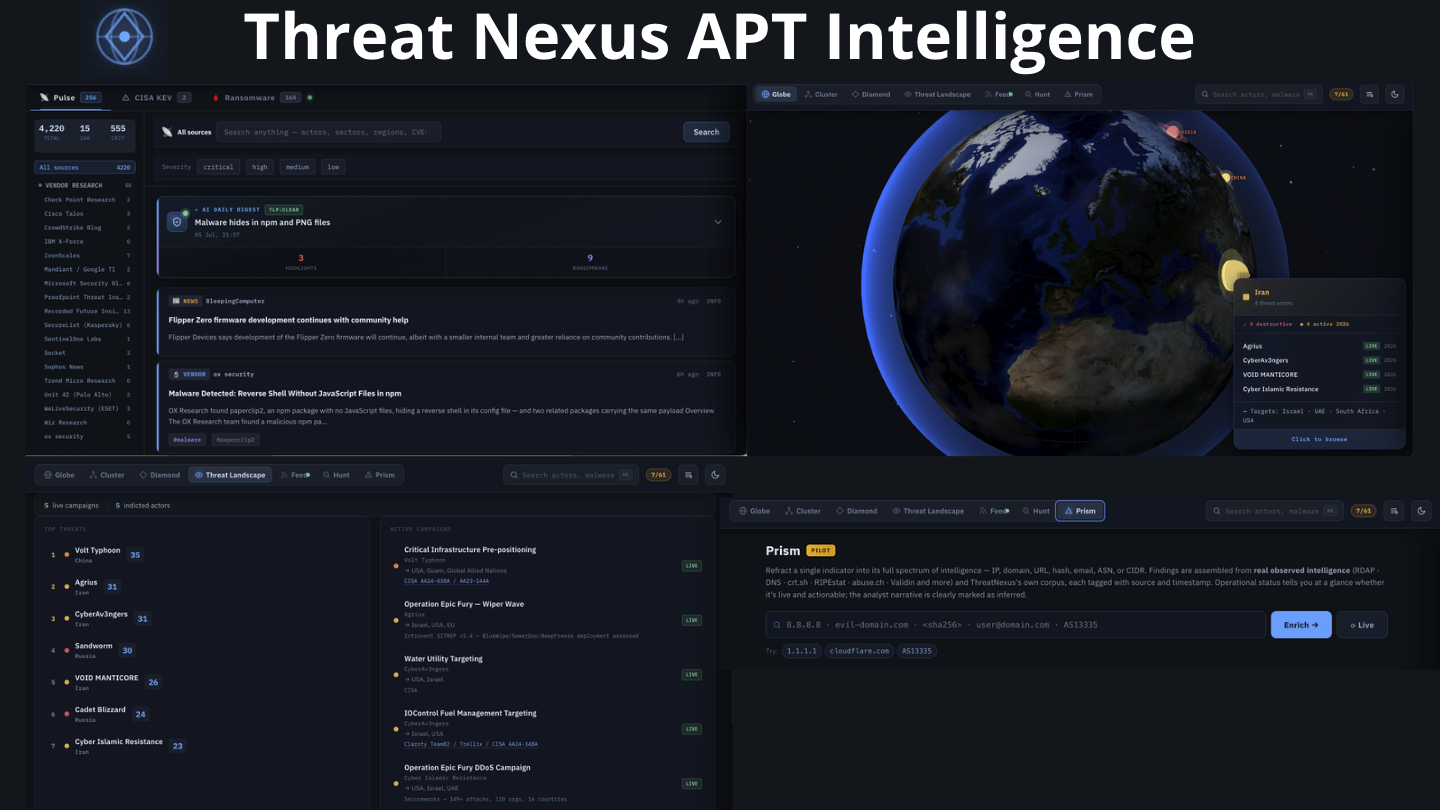The image size is (1440, 810).
Task: Toggle the critical severity filter
Action: coord(218,167)
